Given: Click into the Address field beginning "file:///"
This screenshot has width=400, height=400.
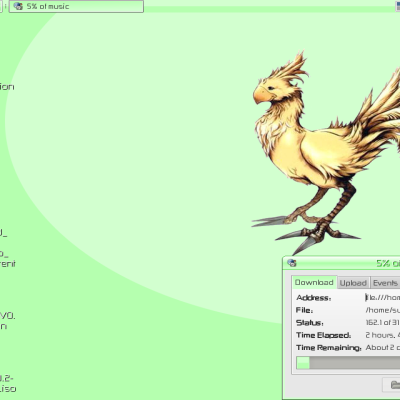Looking at the screenshot, I should (382, 297).
